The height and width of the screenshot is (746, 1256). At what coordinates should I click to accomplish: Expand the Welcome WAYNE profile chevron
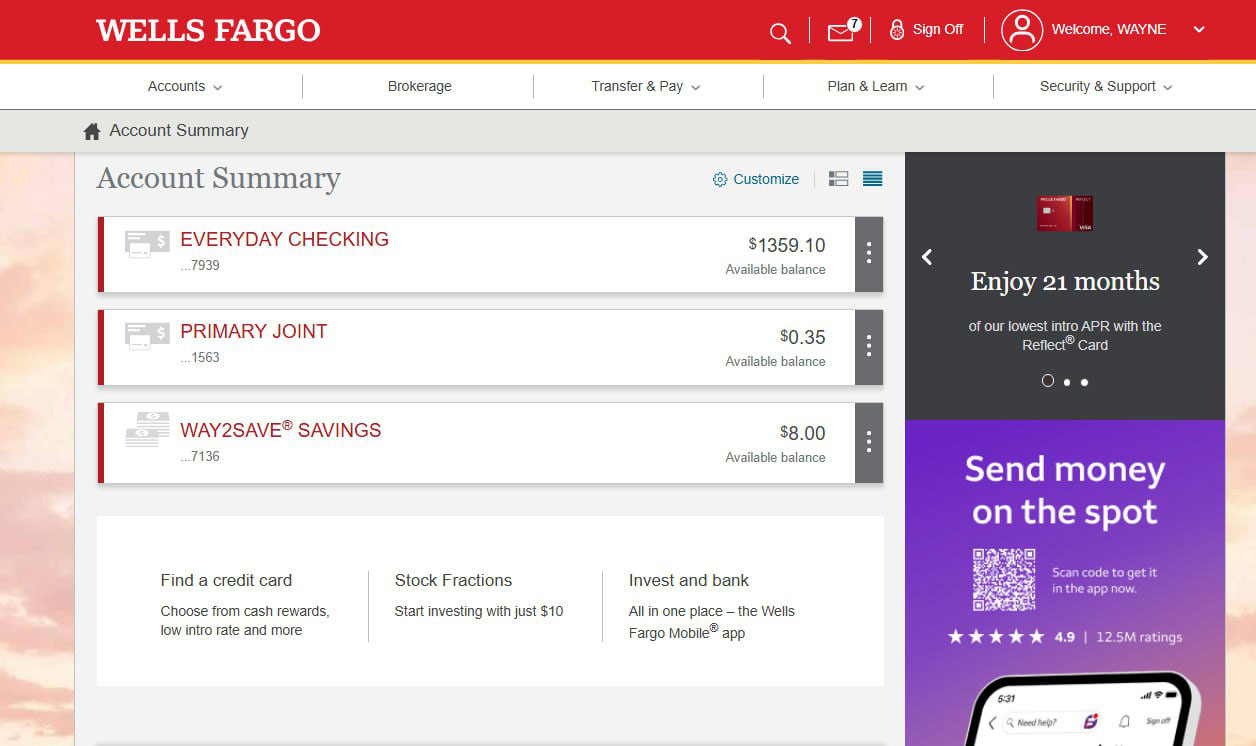pyautogui.click(x=1199, y=30)
